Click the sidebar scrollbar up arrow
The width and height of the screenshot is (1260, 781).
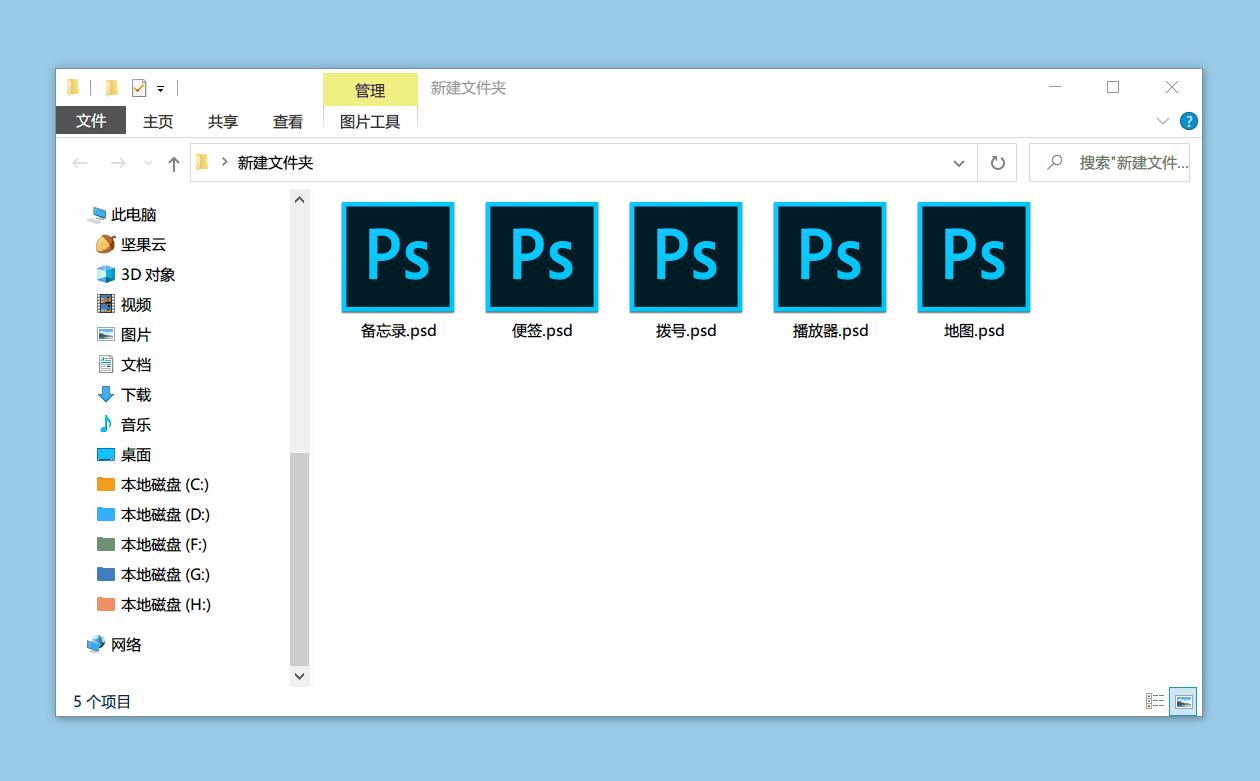pos(300,200)
